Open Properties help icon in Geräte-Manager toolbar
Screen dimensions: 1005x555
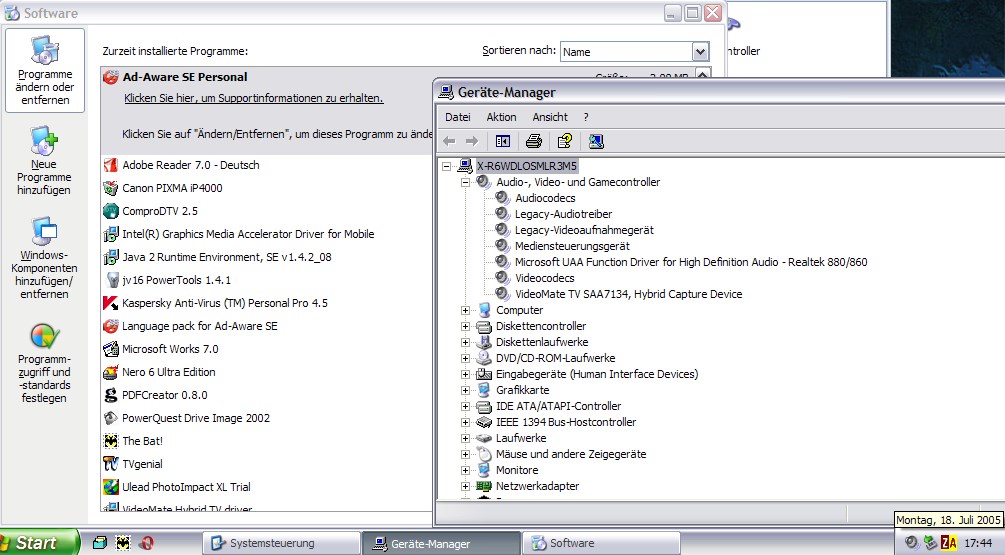565,141
